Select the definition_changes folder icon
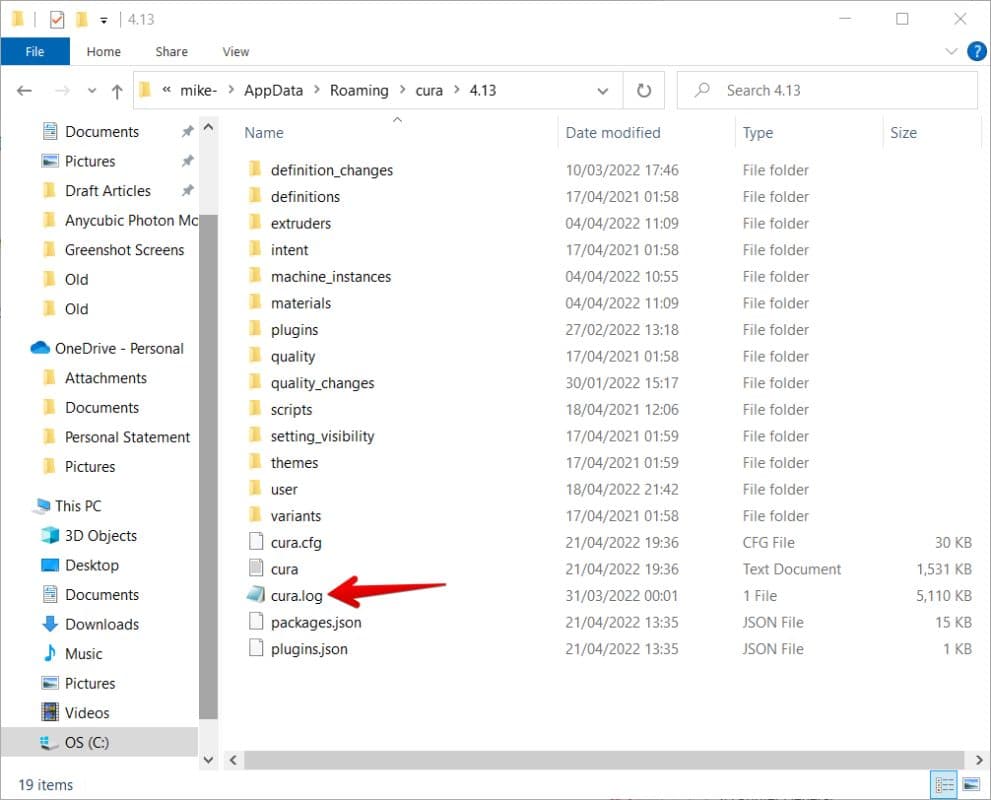Screen dimensions: 991x800 pyautogui.click(x=255, y=169)
